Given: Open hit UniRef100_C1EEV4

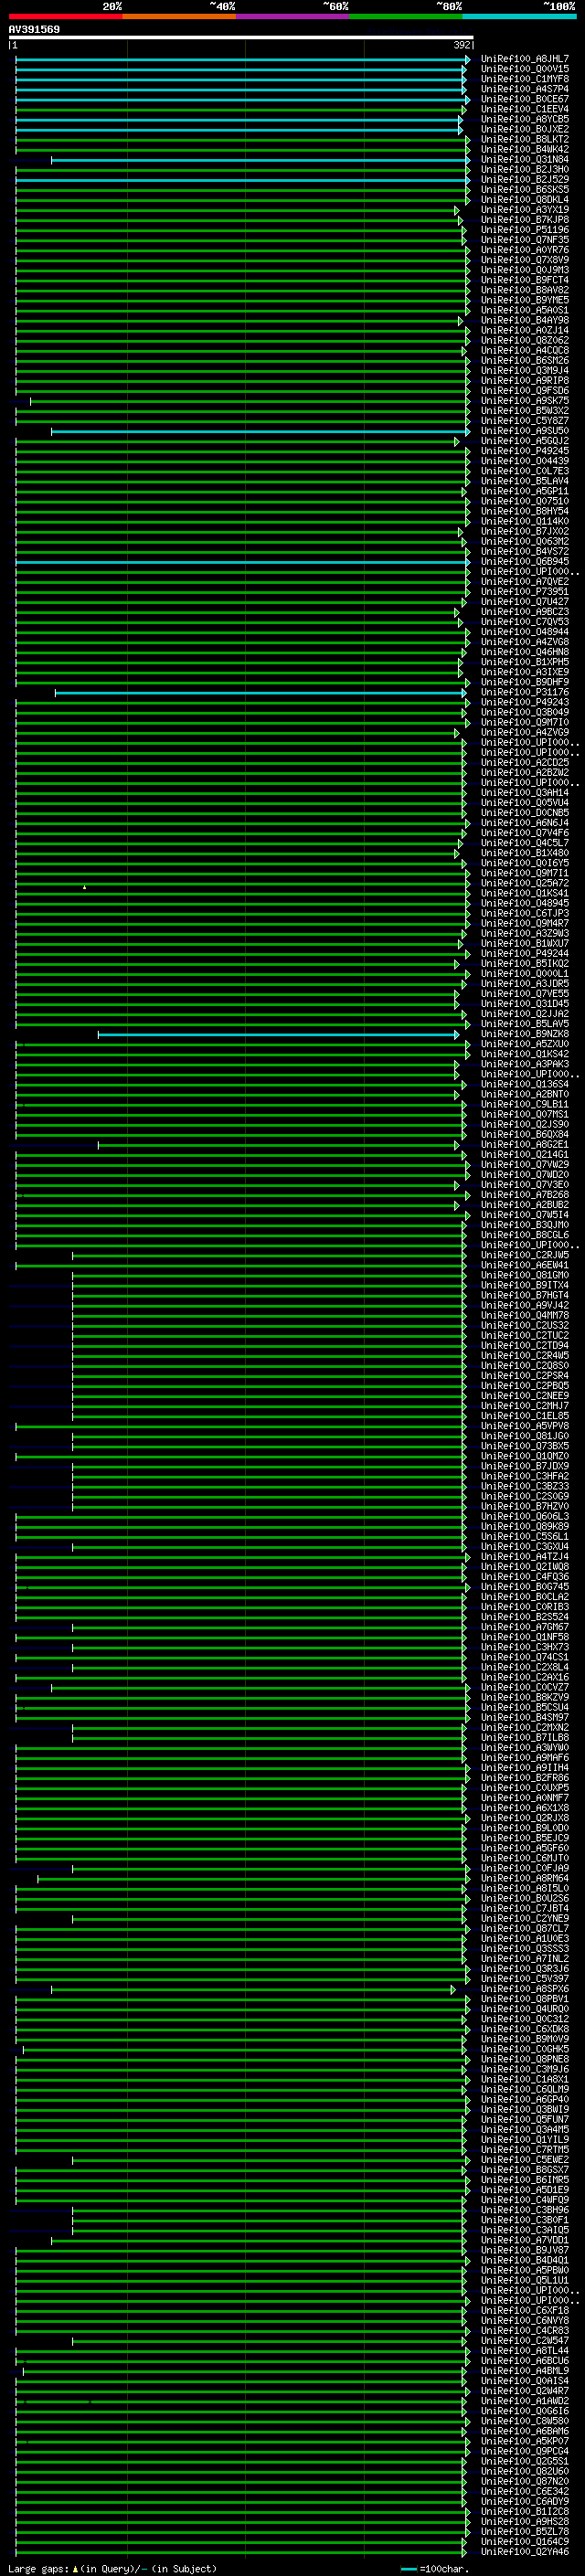Looking at the screenshot, I should pyautogui.click(x=524, y=109).
